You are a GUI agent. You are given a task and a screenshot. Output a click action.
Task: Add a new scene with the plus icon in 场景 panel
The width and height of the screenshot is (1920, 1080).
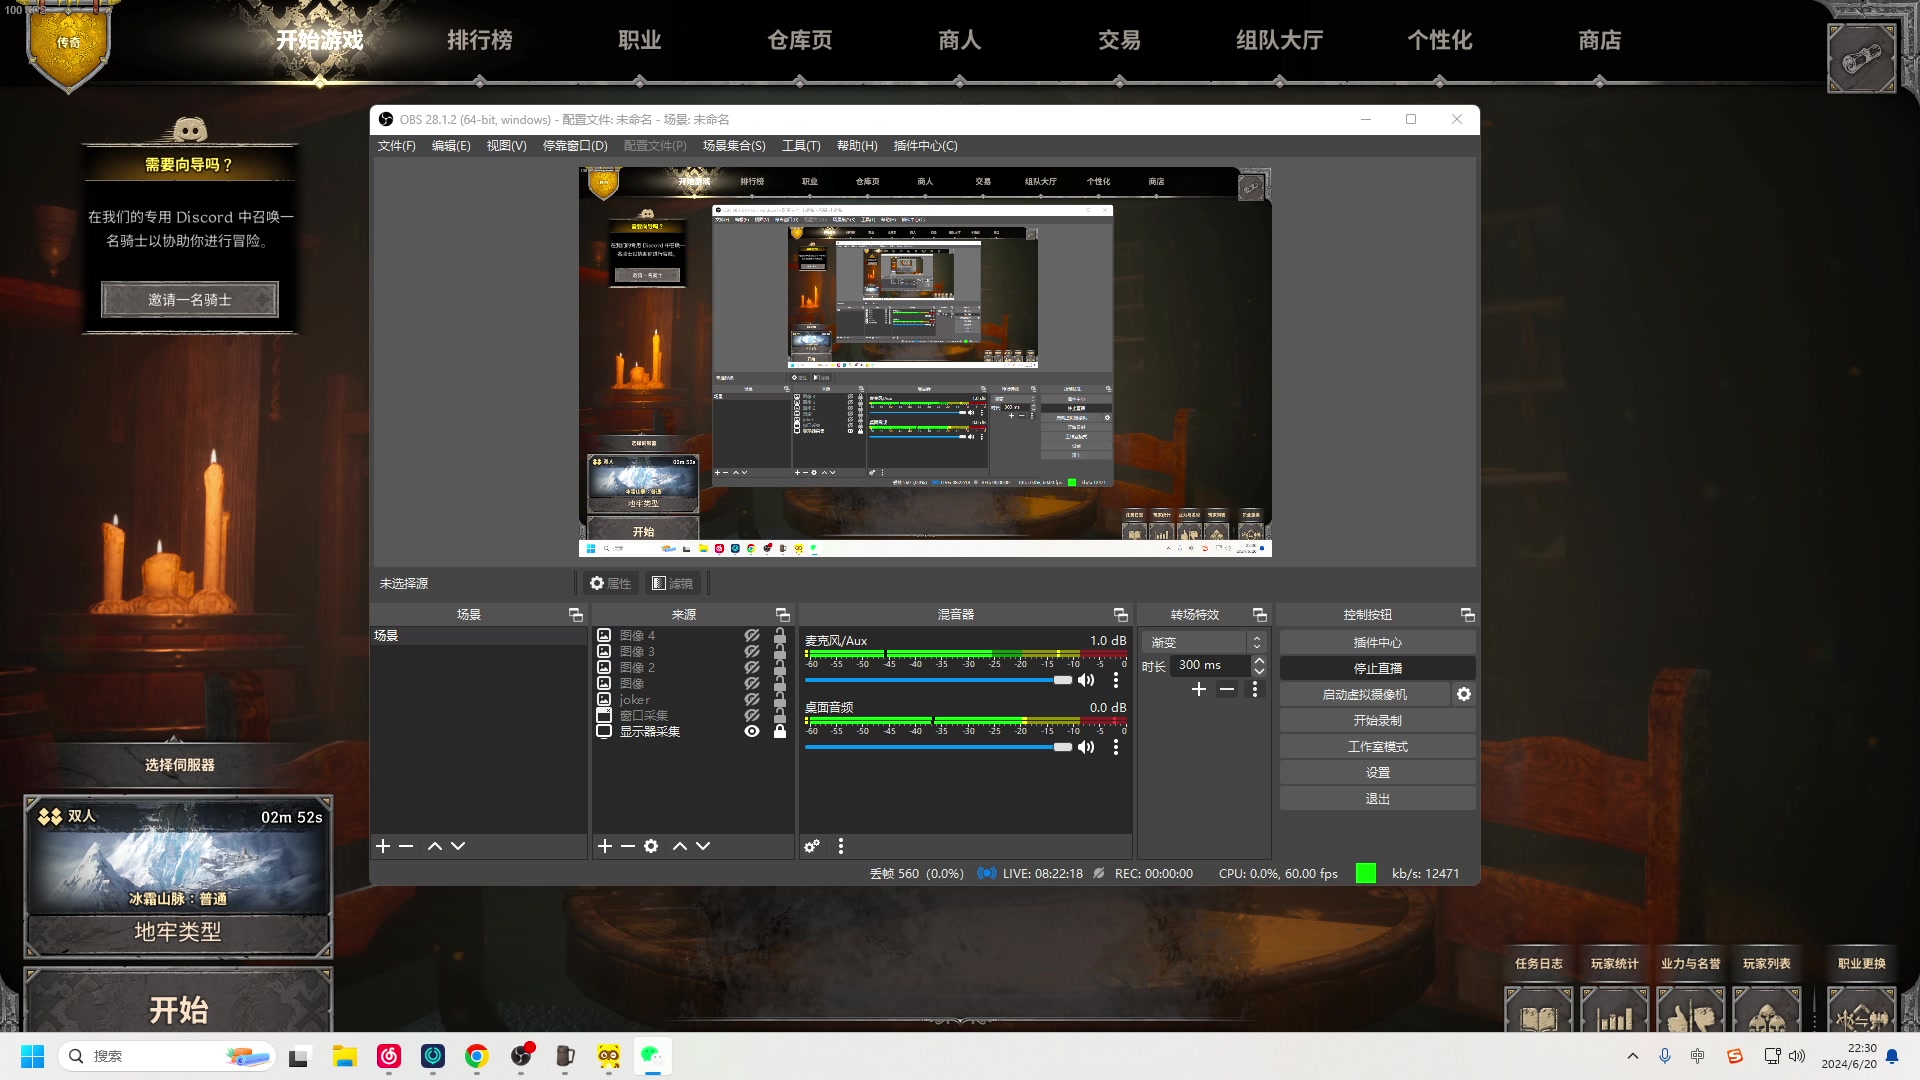(383, 846)
